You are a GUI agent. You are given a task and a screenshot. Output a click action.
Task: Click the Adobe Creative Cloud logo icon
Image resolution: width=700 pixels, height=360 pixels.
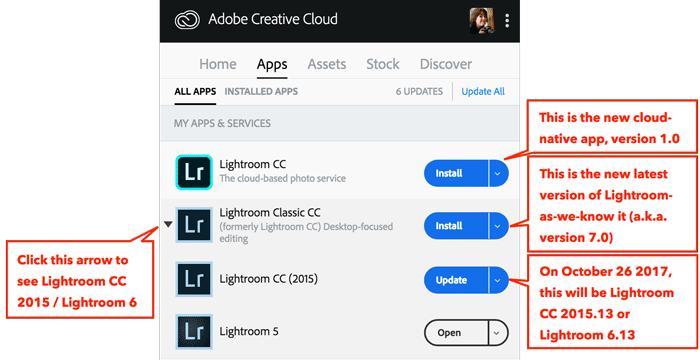tap(187, 20)
